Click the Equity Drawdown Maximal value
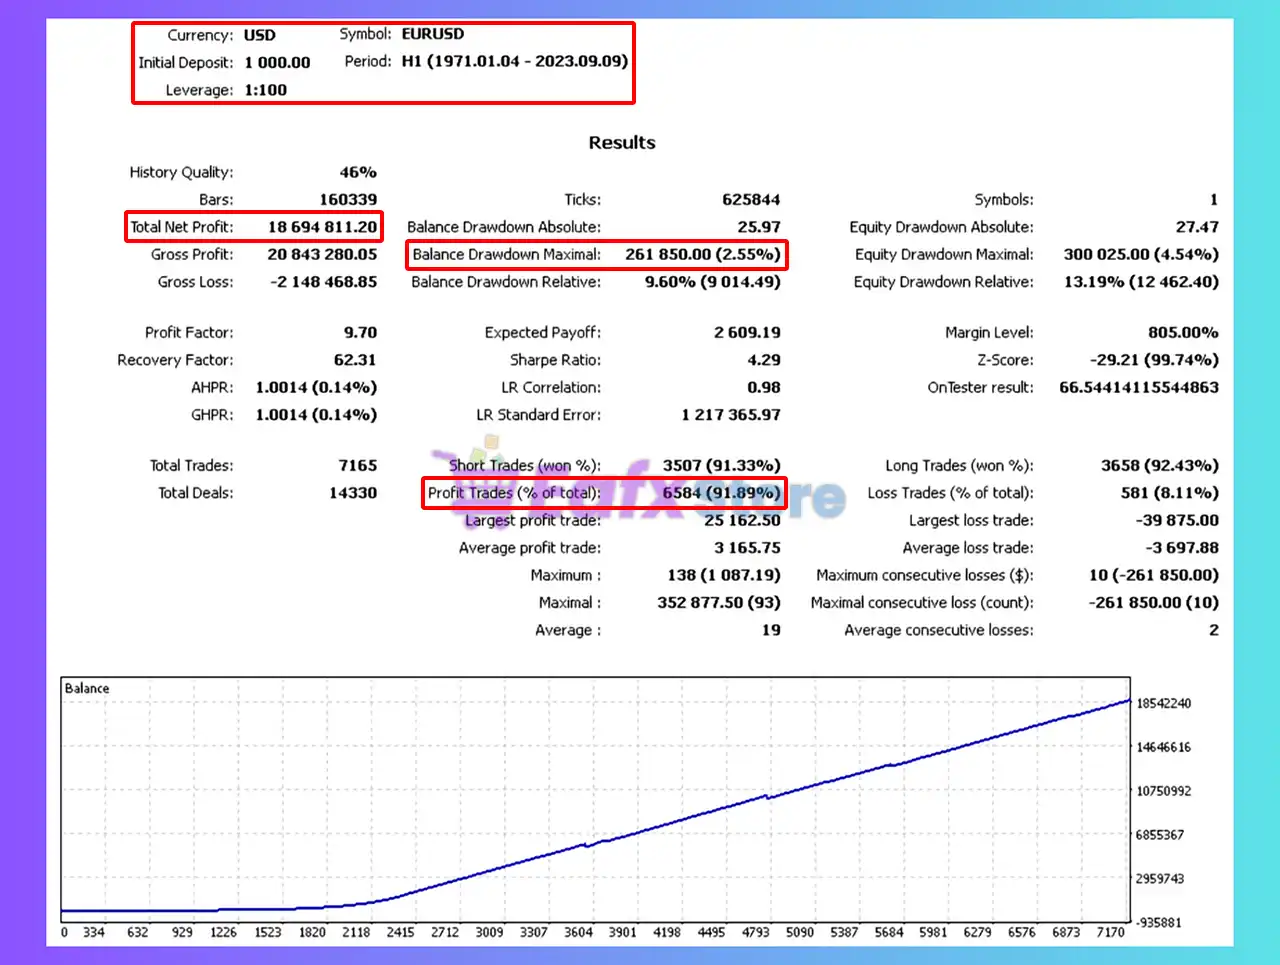This screenshot has width=1280, height=965. pos(1140,254)
